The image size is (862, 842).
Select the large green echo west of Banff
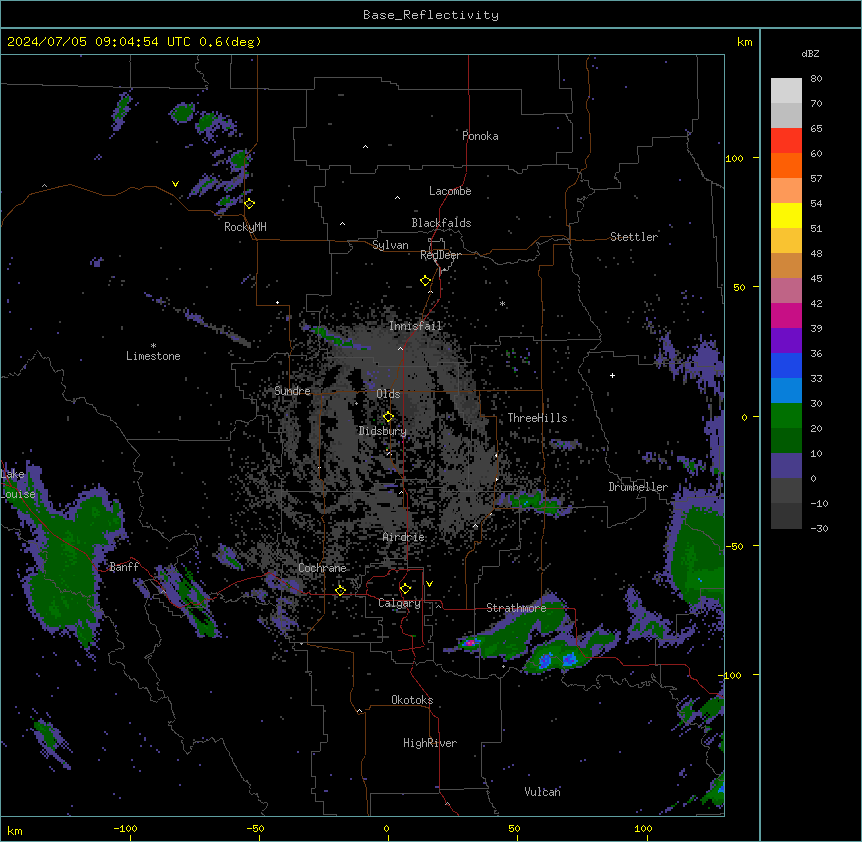[x=69, y=561]
